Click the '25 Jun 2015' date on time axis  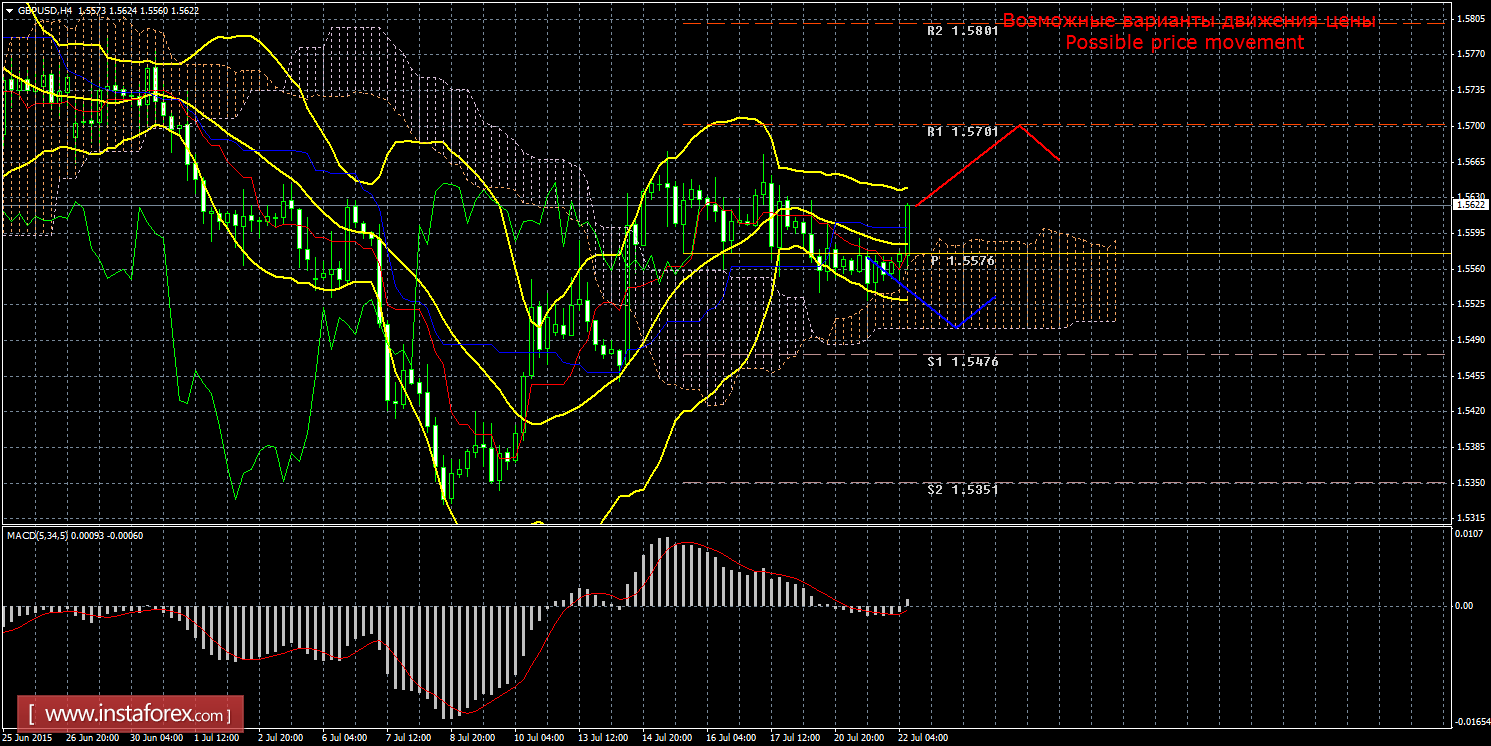(x=29, y=738)
